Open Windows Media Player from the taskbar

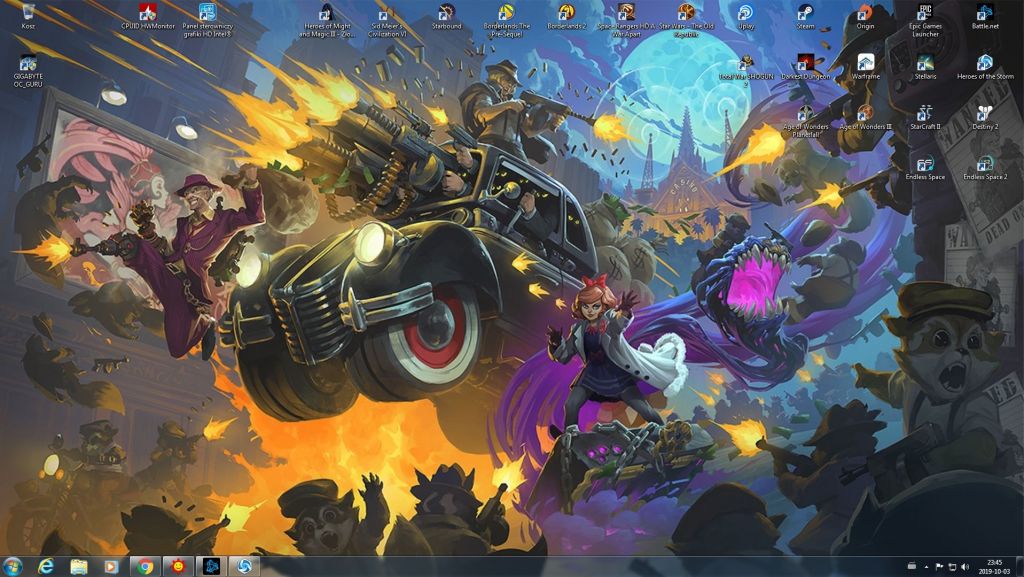click(x=112, y=567)
